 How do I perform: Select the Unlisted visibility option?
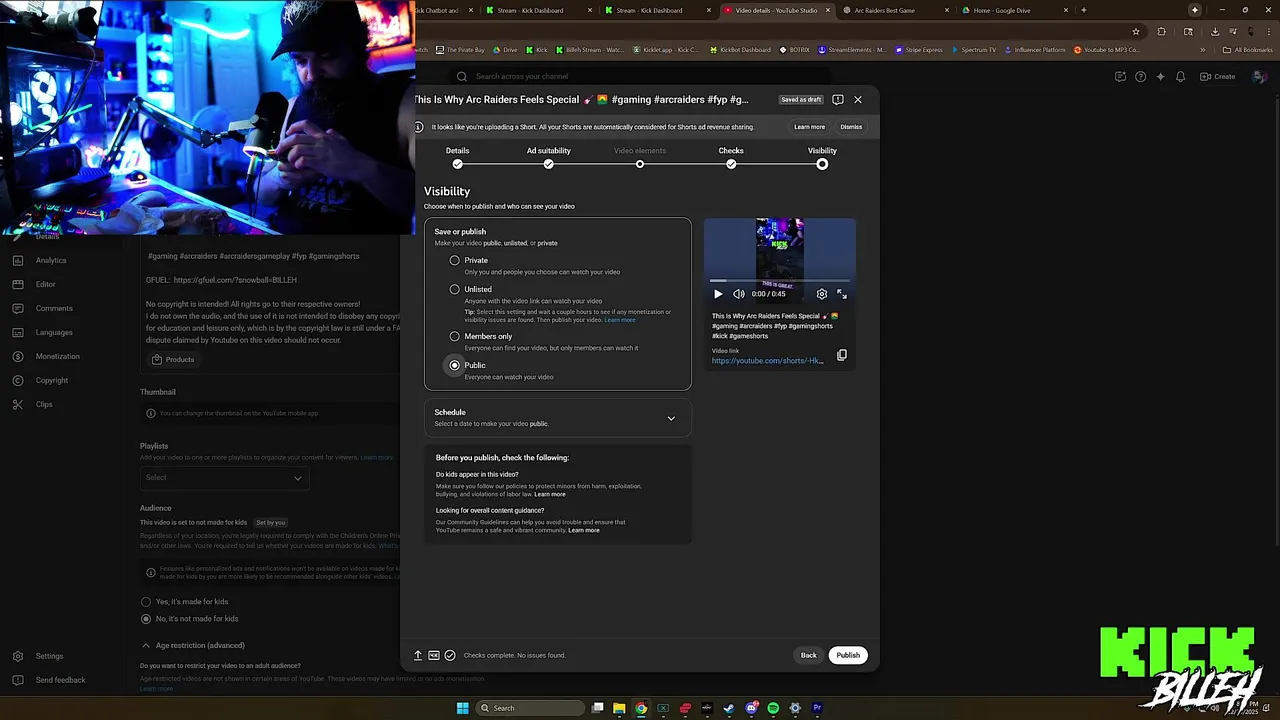[x=455, y=289]
